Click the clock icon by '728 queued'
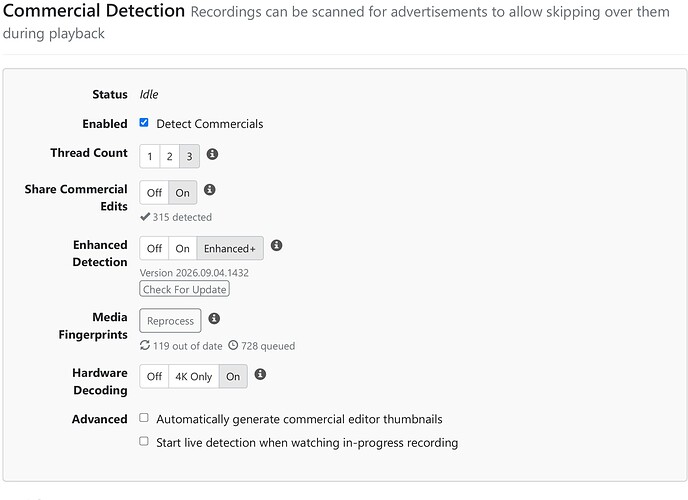Screen dimensions: 688x500 tap(233, 346)
